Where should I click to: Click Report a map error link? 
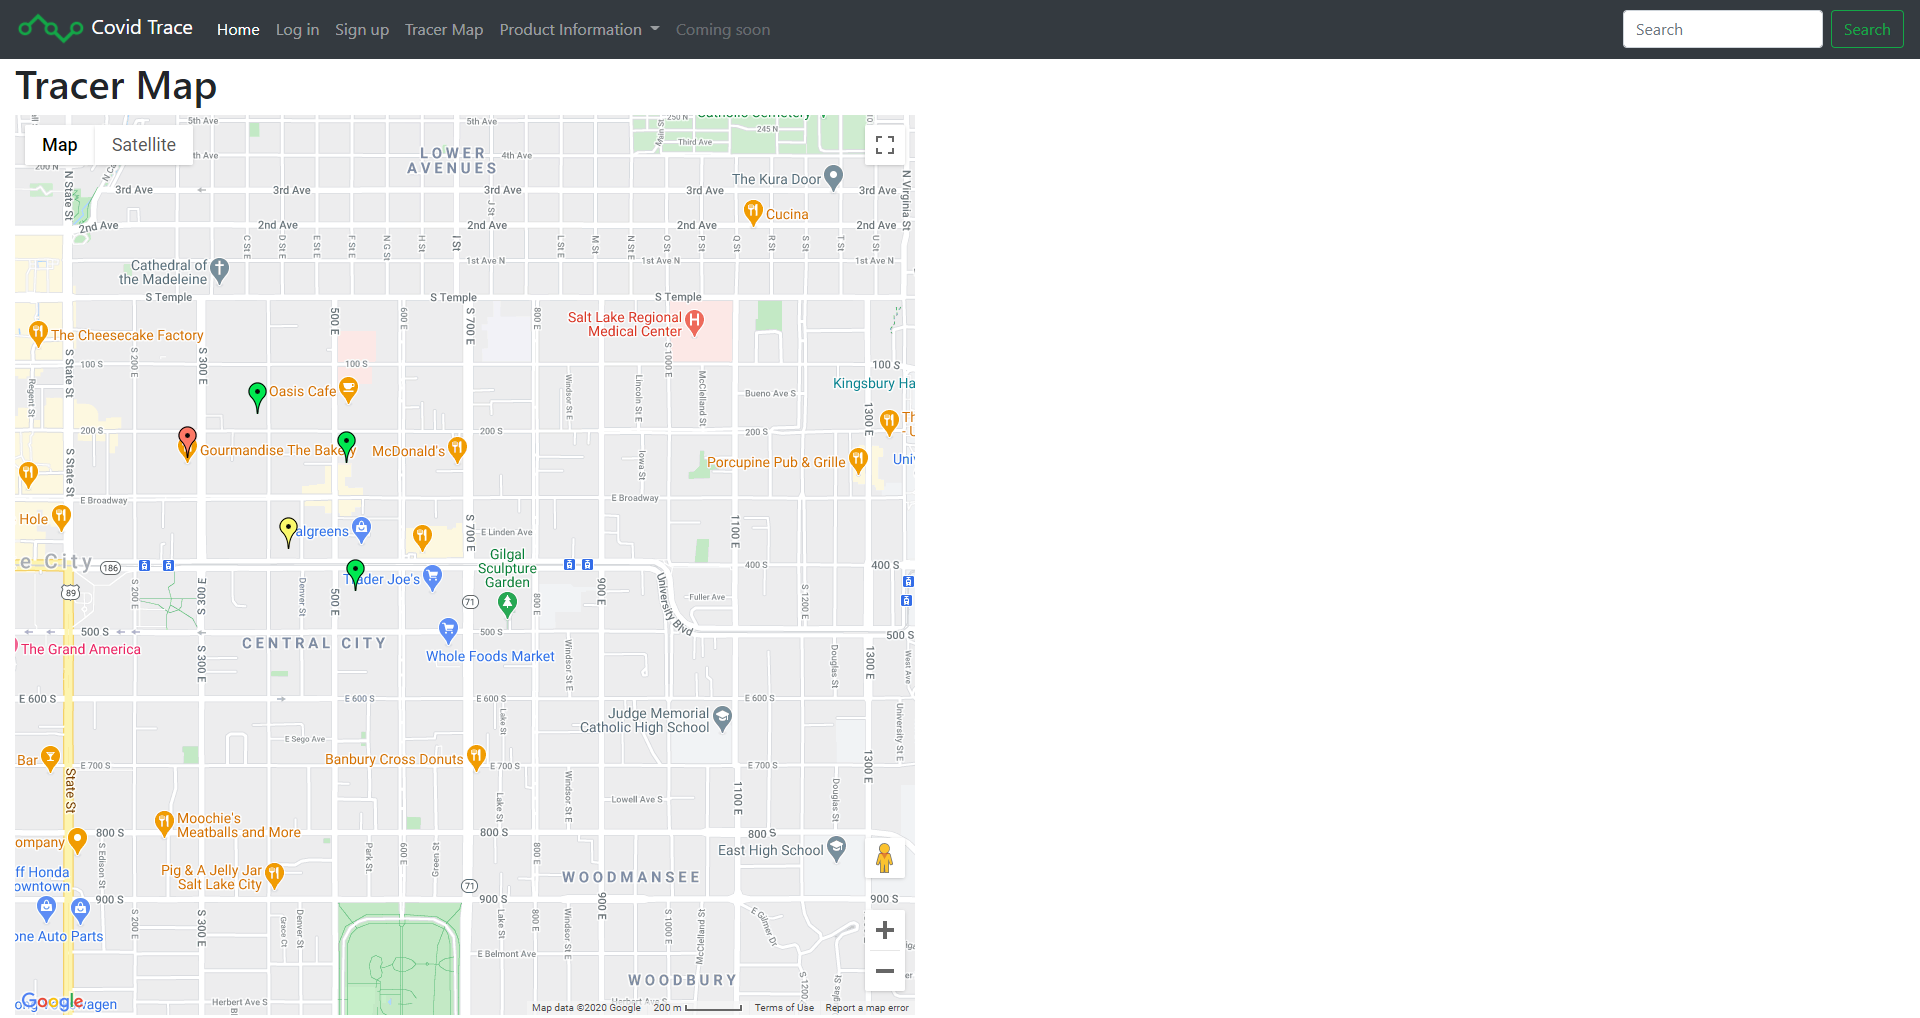click(x=867, y=1008)
